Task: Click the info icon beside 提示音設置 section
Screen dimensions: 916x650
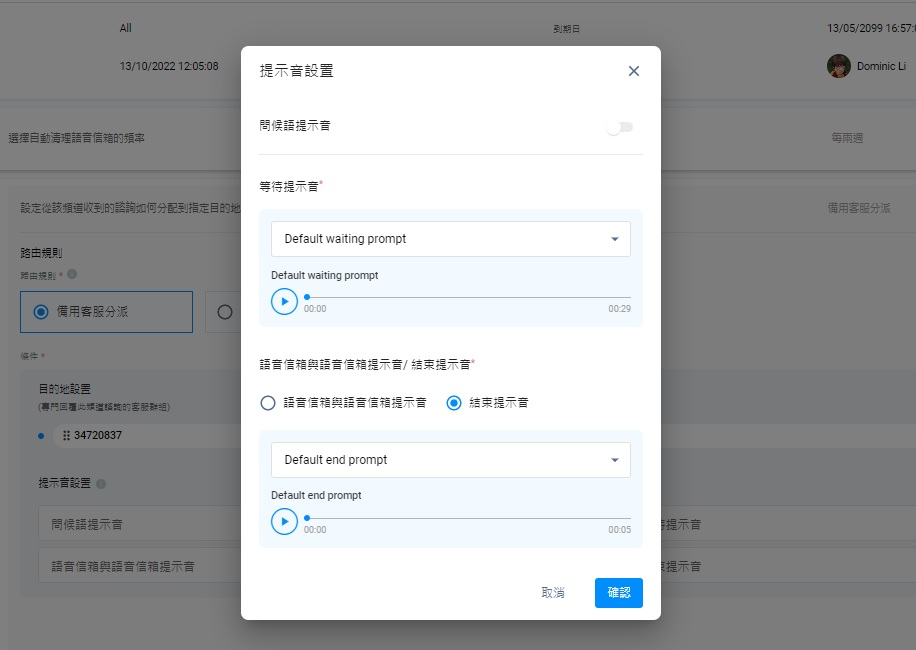Action: click(x=101, y=484)
